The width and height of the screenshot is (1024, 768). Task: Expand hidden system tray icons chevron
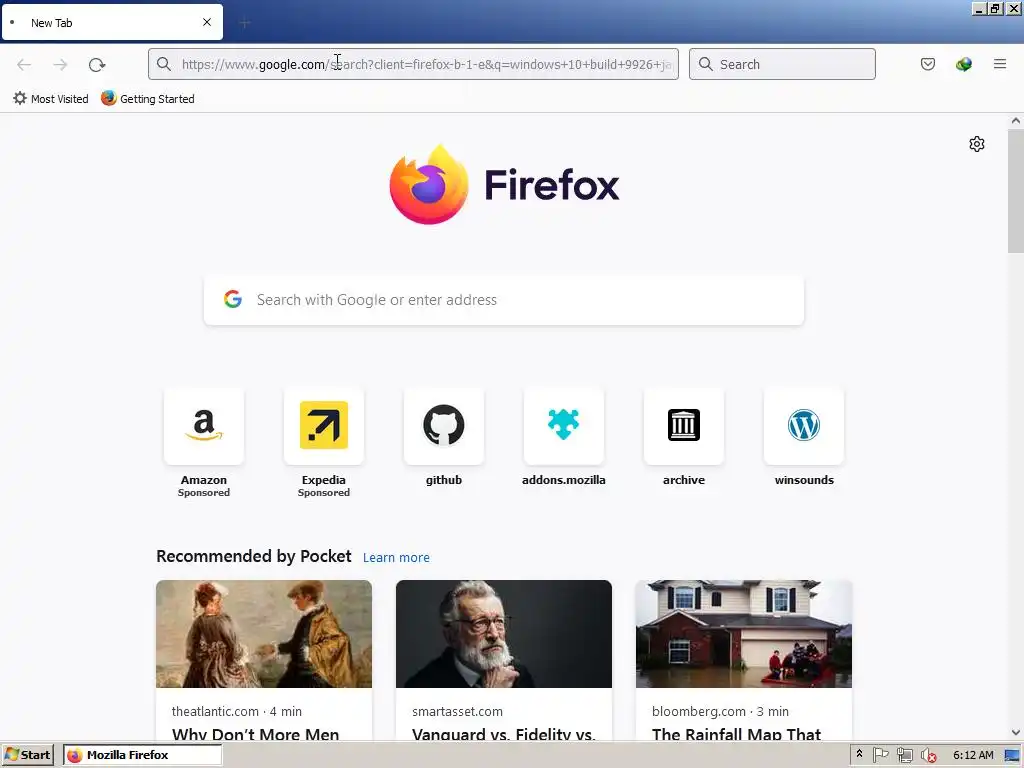[859, 754]
